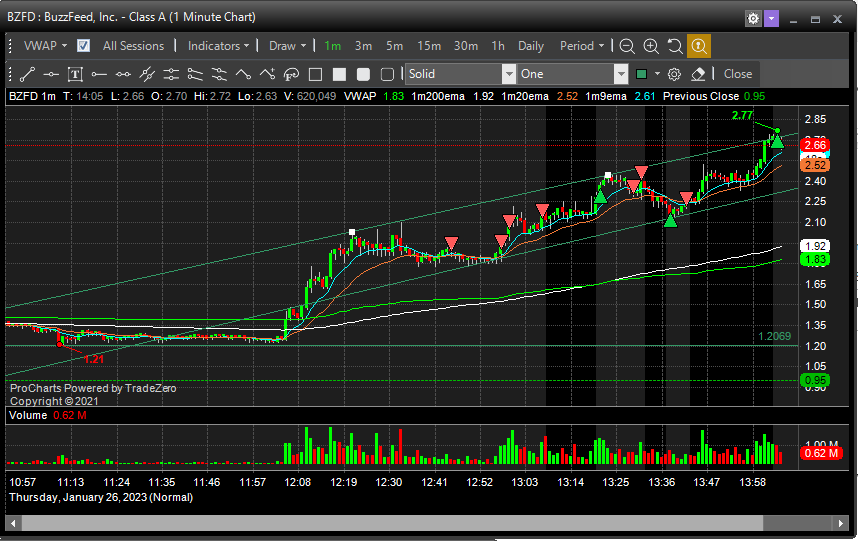Open the Indicators dropdown menu
The height and width of the screenshot is (541, 858).
pos(218,46)
